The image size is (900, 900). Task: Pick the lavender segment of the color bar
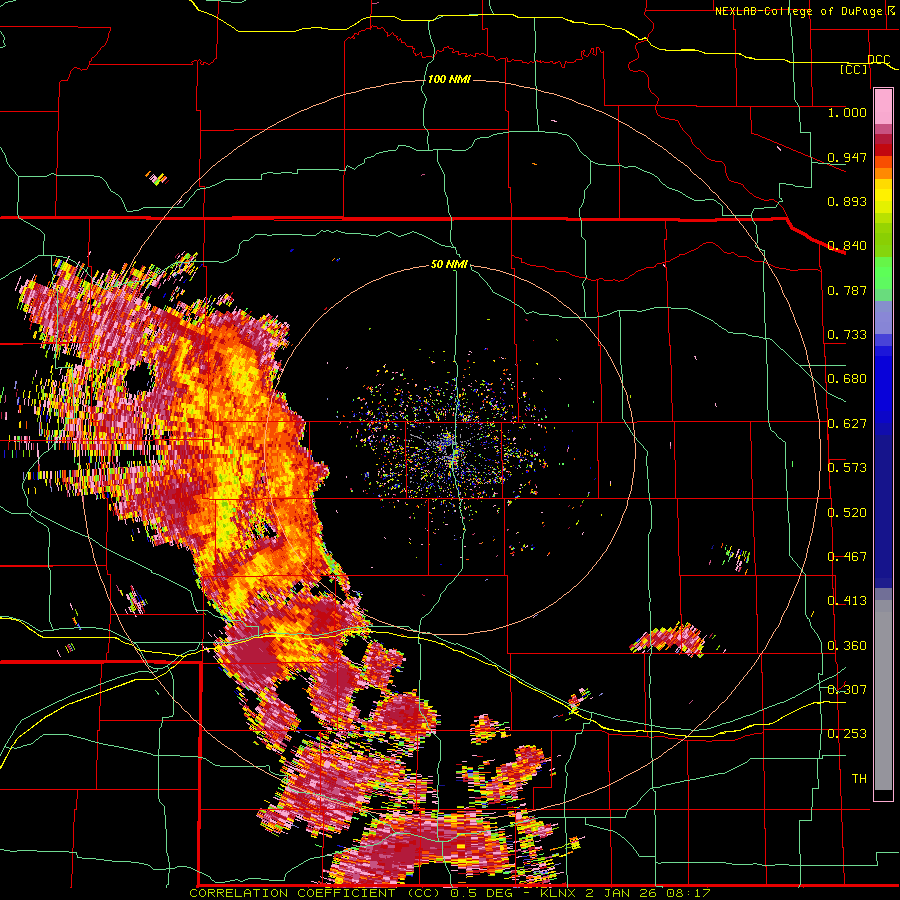point(883,317)
